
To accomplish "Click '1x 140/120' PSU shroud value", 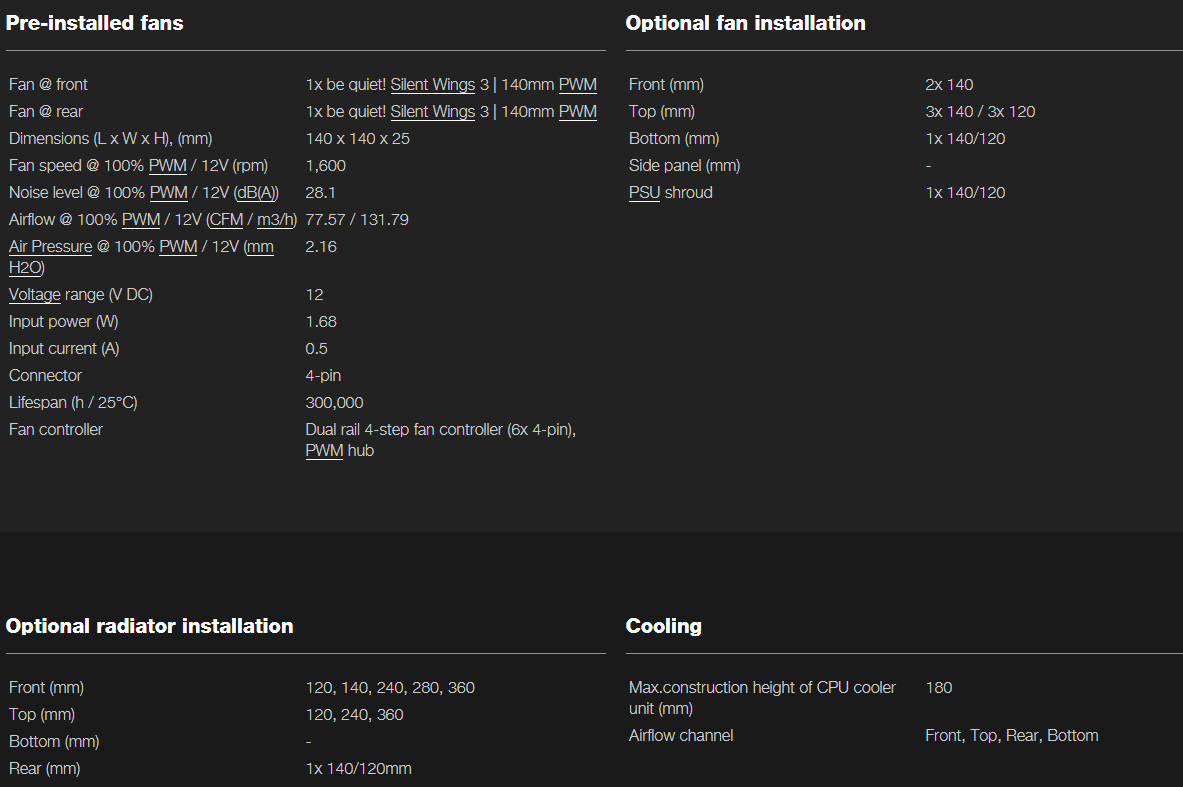I will [x=965, y=193].
